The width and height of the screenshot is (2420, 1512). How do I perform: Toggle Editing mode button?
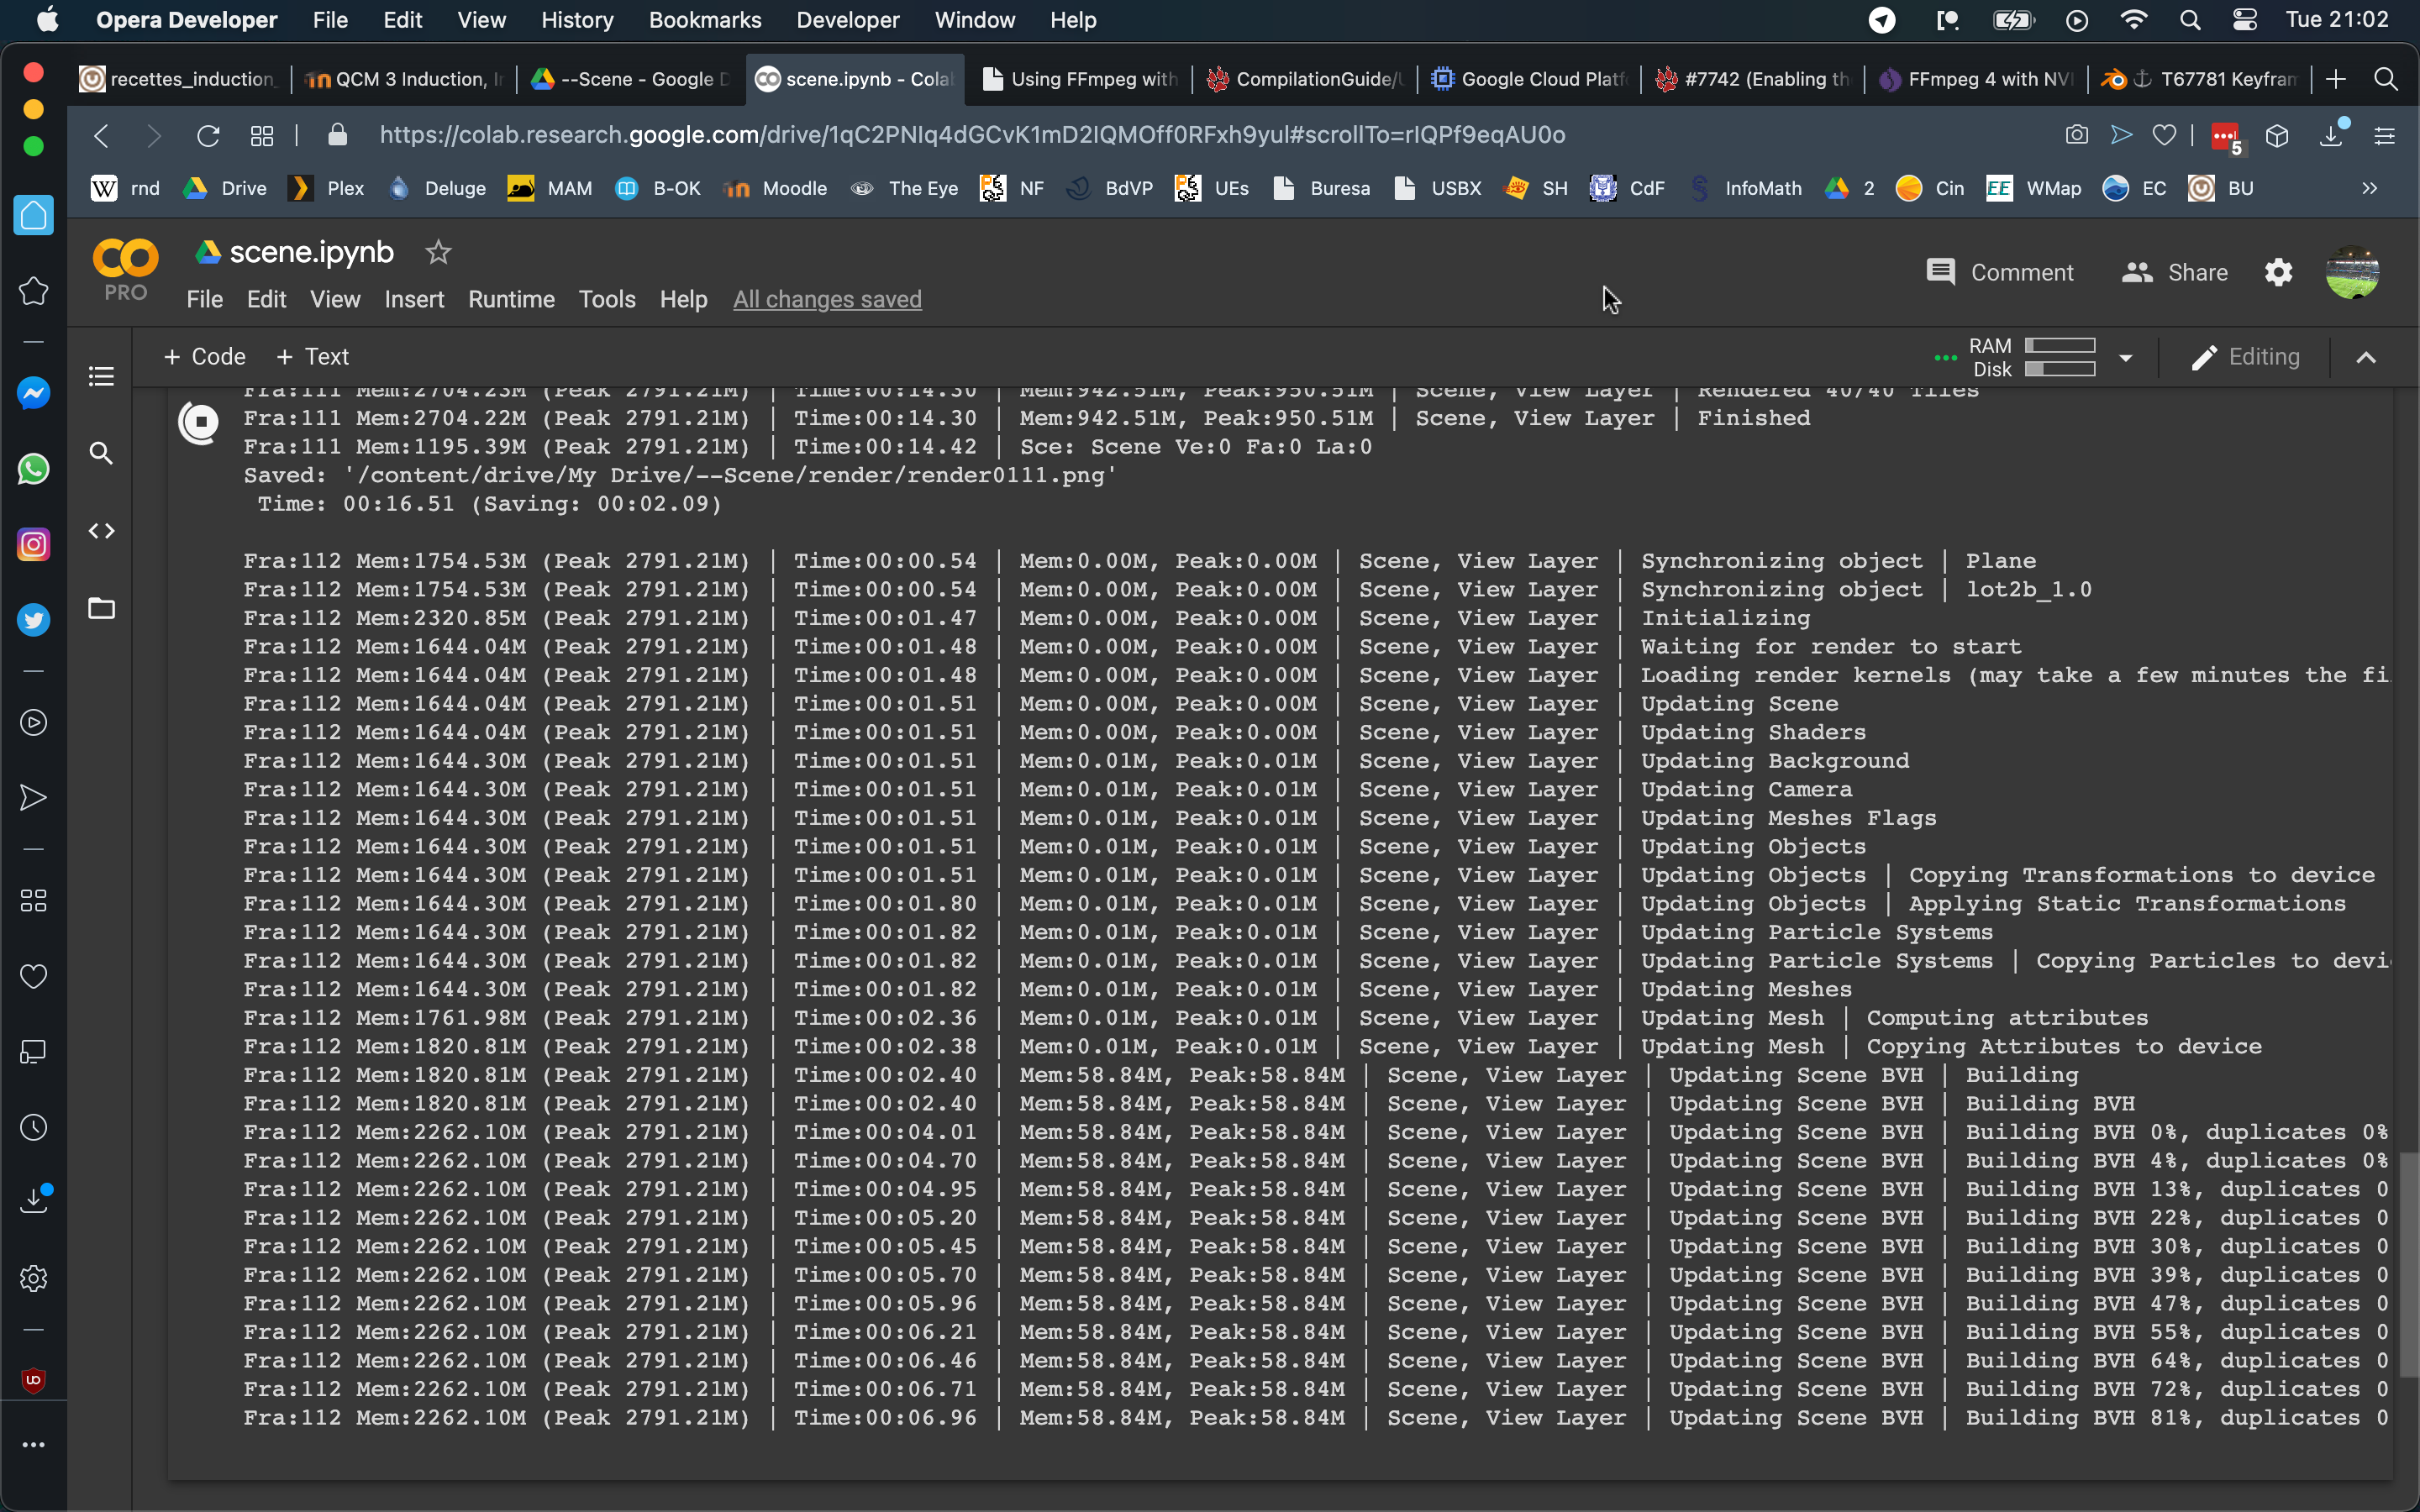(x=2246, y=357)
